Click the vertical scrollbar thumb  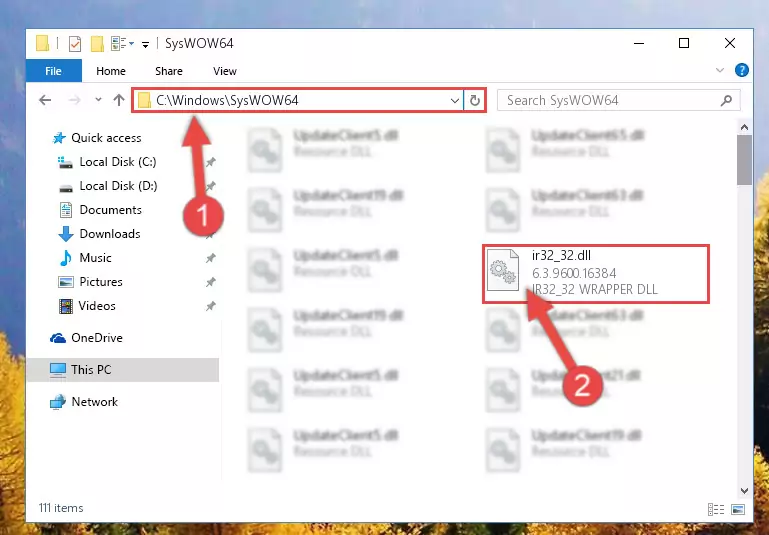point(744,160)
